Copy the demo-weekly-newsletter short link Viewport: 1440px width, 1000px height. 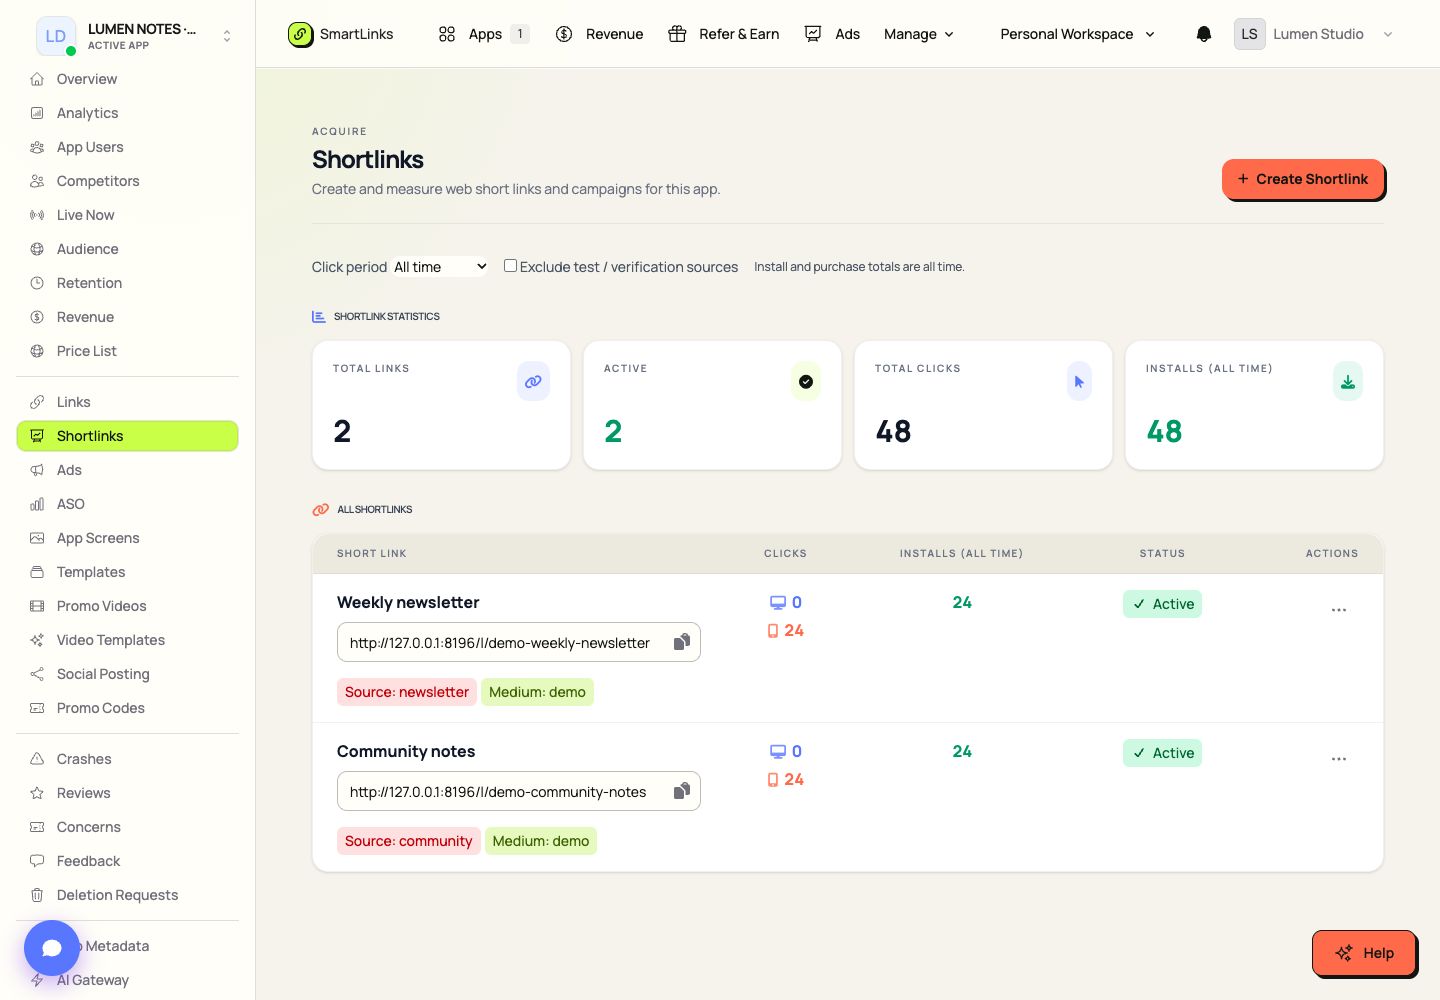pos(681,642)
